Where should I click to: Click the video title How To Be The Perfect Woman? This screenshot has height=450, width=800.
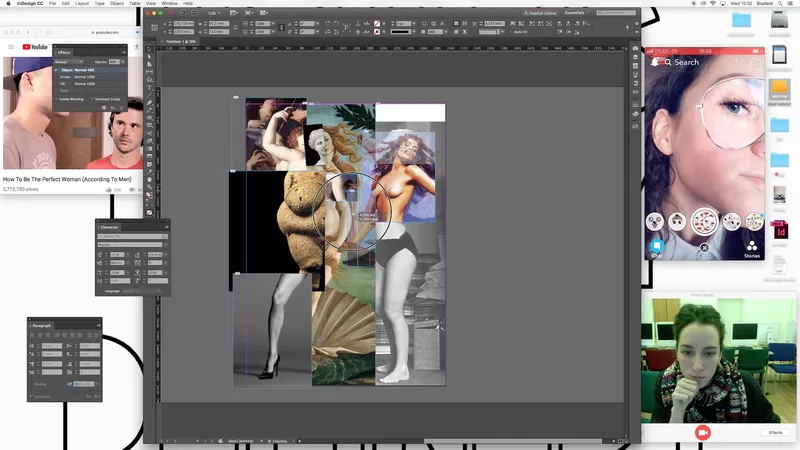tap(67, 179)
